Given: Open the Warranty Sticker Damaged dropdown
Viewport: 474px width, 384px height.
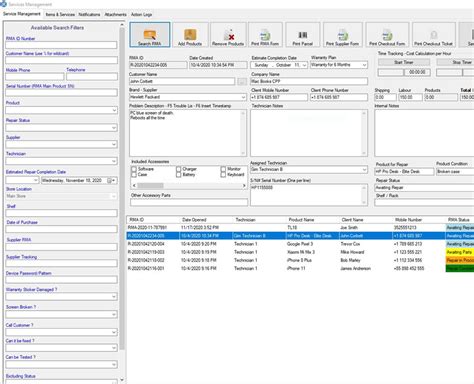Looking at the screenshot, I should click(x=114, y=297).
